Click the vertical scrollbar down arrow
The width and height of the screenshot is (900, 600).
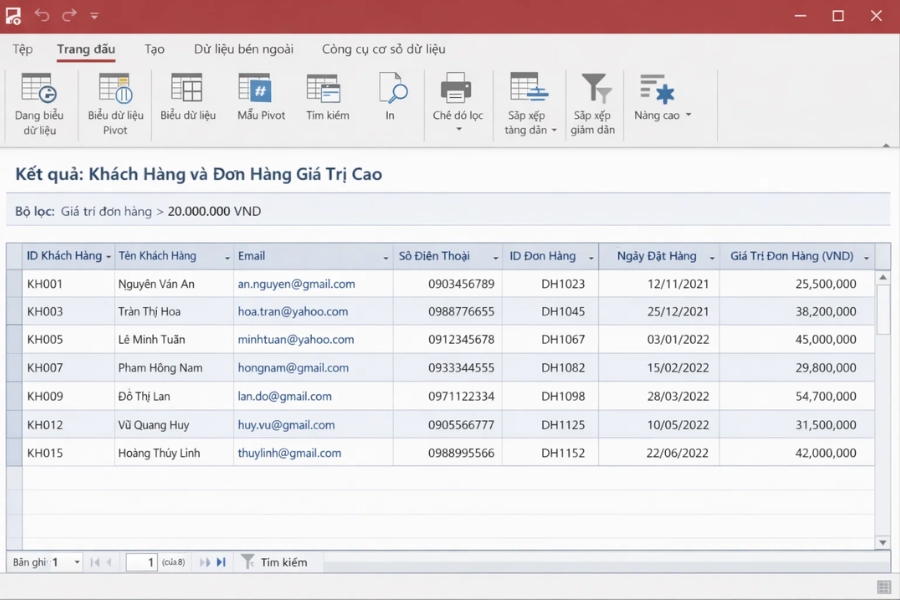(882, 542)
